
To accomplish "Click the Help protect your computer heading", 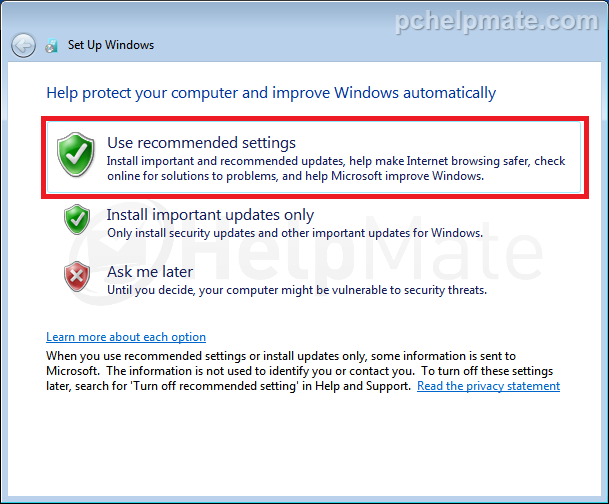I will [271, 93].
